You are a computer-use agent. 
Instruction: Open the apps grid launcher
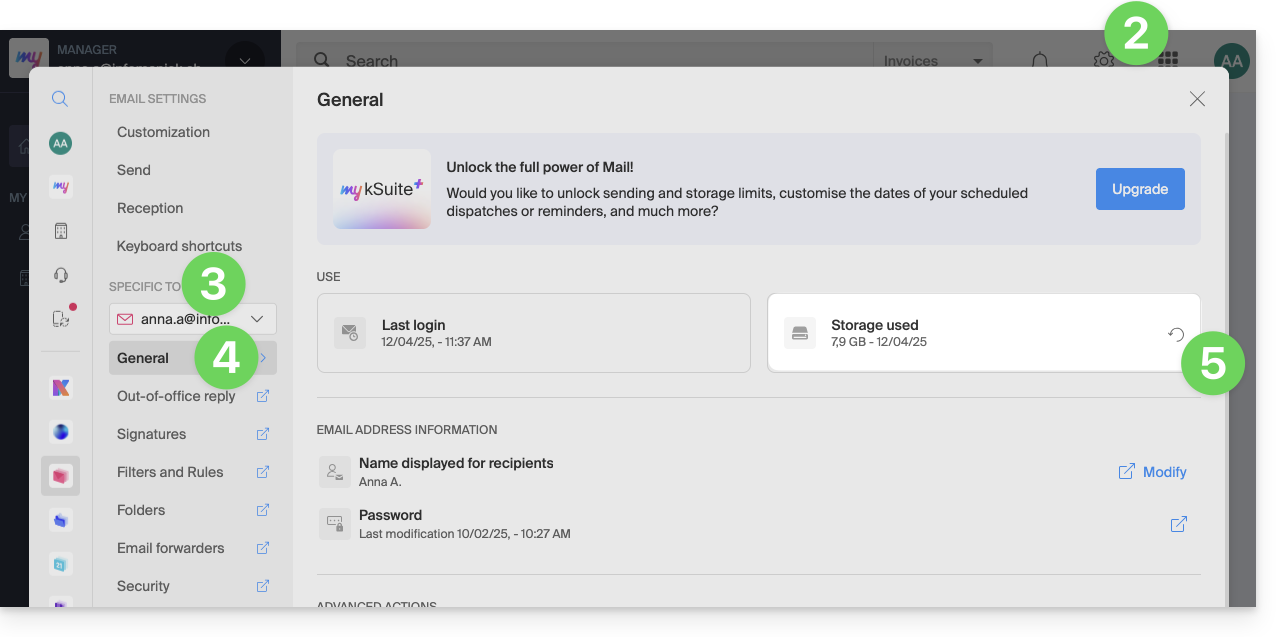pos(1168,60)
